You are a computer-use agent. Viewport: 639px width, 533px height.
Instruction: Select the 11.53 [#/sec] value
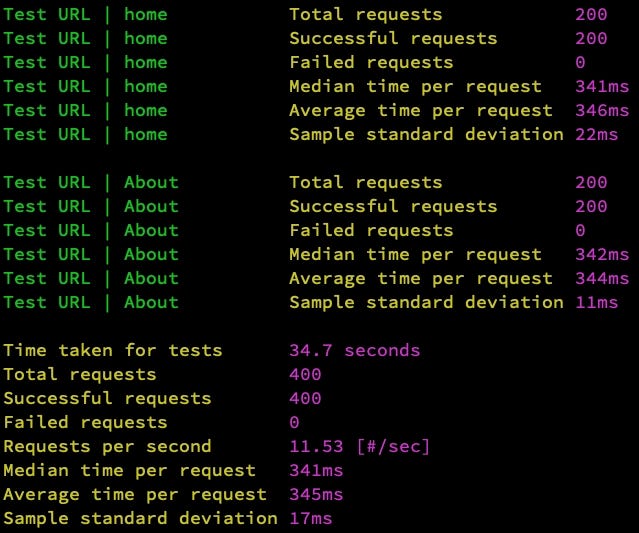pyautogui.click(x=359, y=447)
